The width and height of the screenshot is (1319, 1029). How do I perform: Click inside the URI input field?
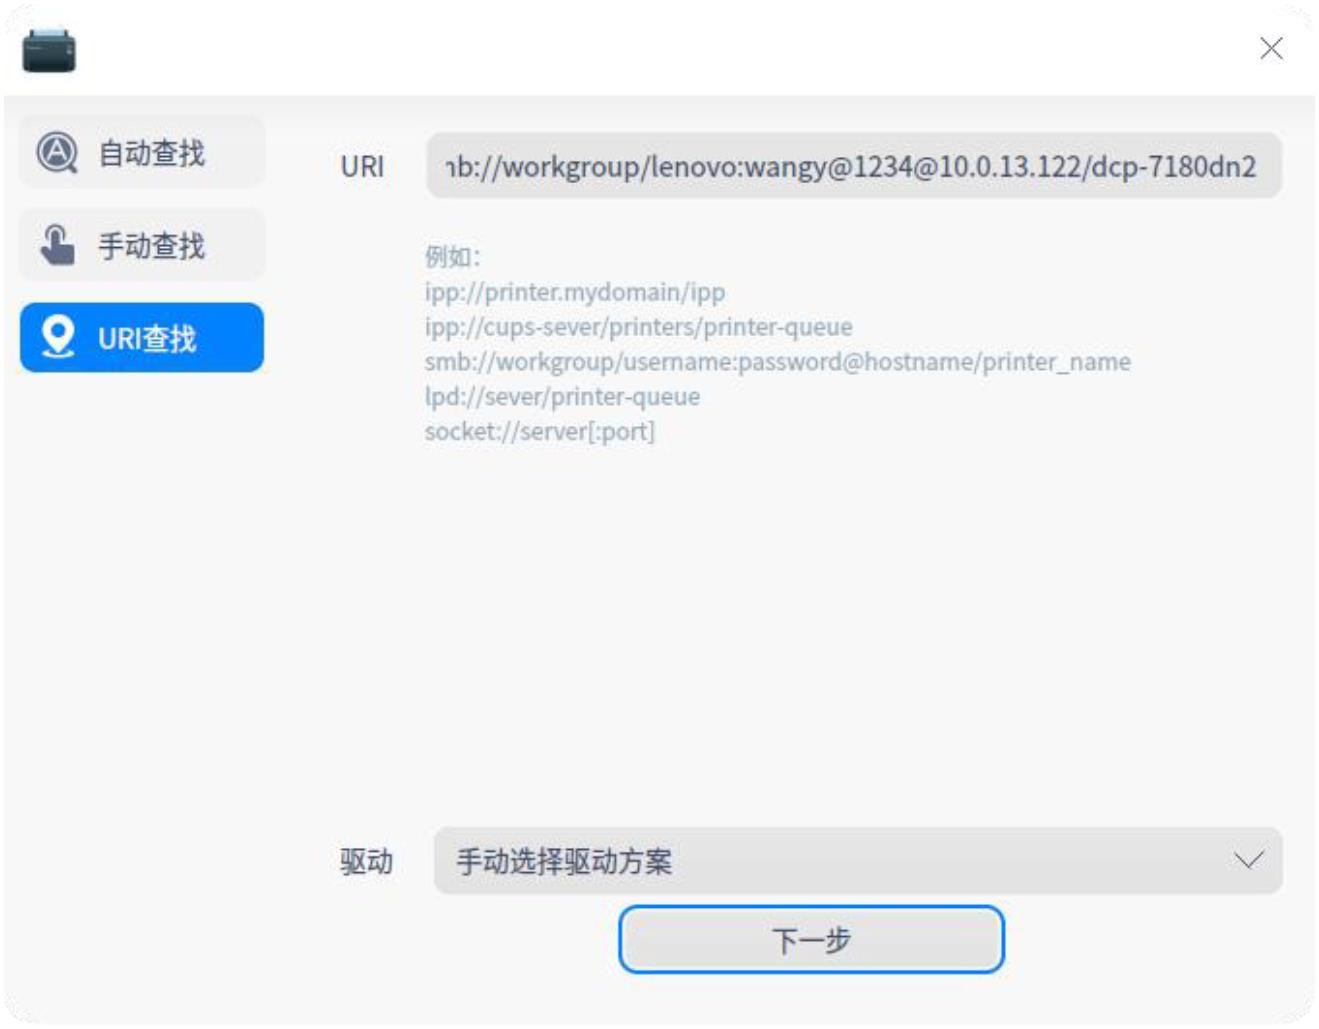coord(855,168)
